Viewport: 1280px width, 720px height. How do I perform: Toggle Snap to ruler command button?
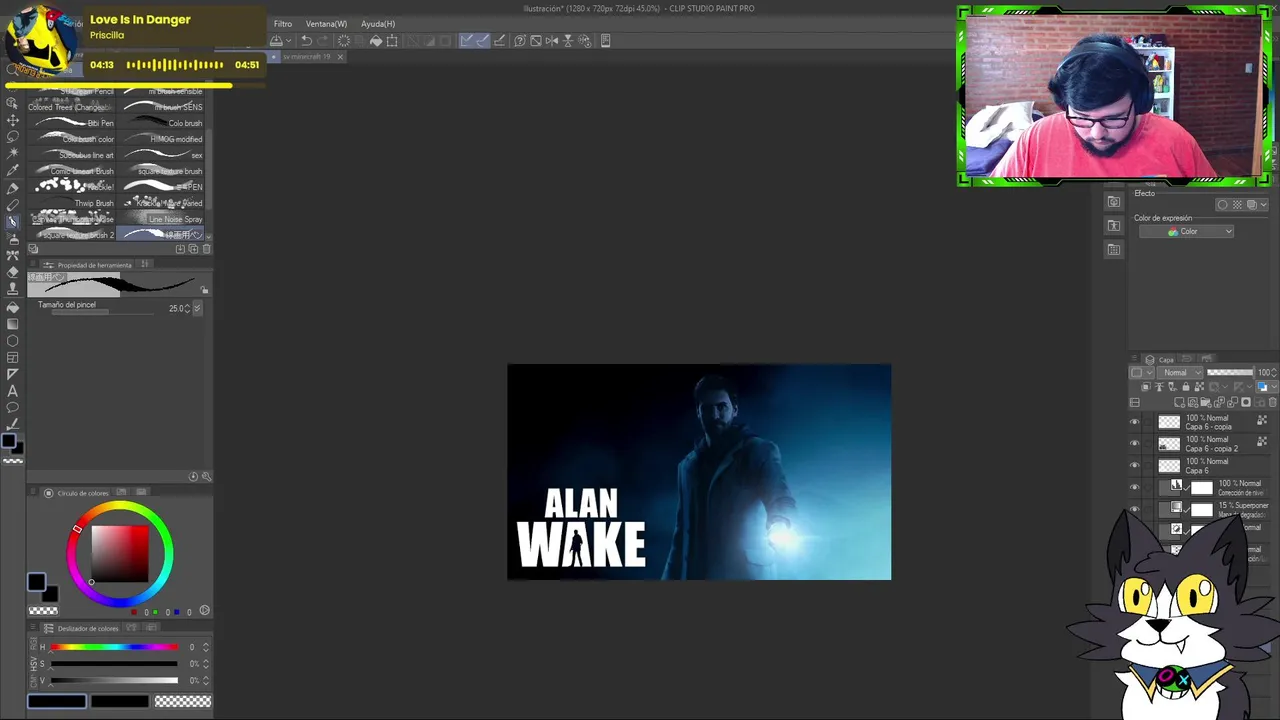(467, 41)
